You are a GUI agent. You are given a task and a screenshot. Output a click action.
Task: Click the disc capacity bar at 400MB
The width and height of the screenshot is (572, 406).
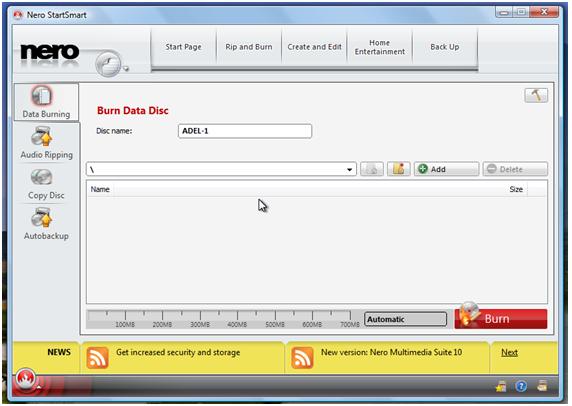(237, 318)
